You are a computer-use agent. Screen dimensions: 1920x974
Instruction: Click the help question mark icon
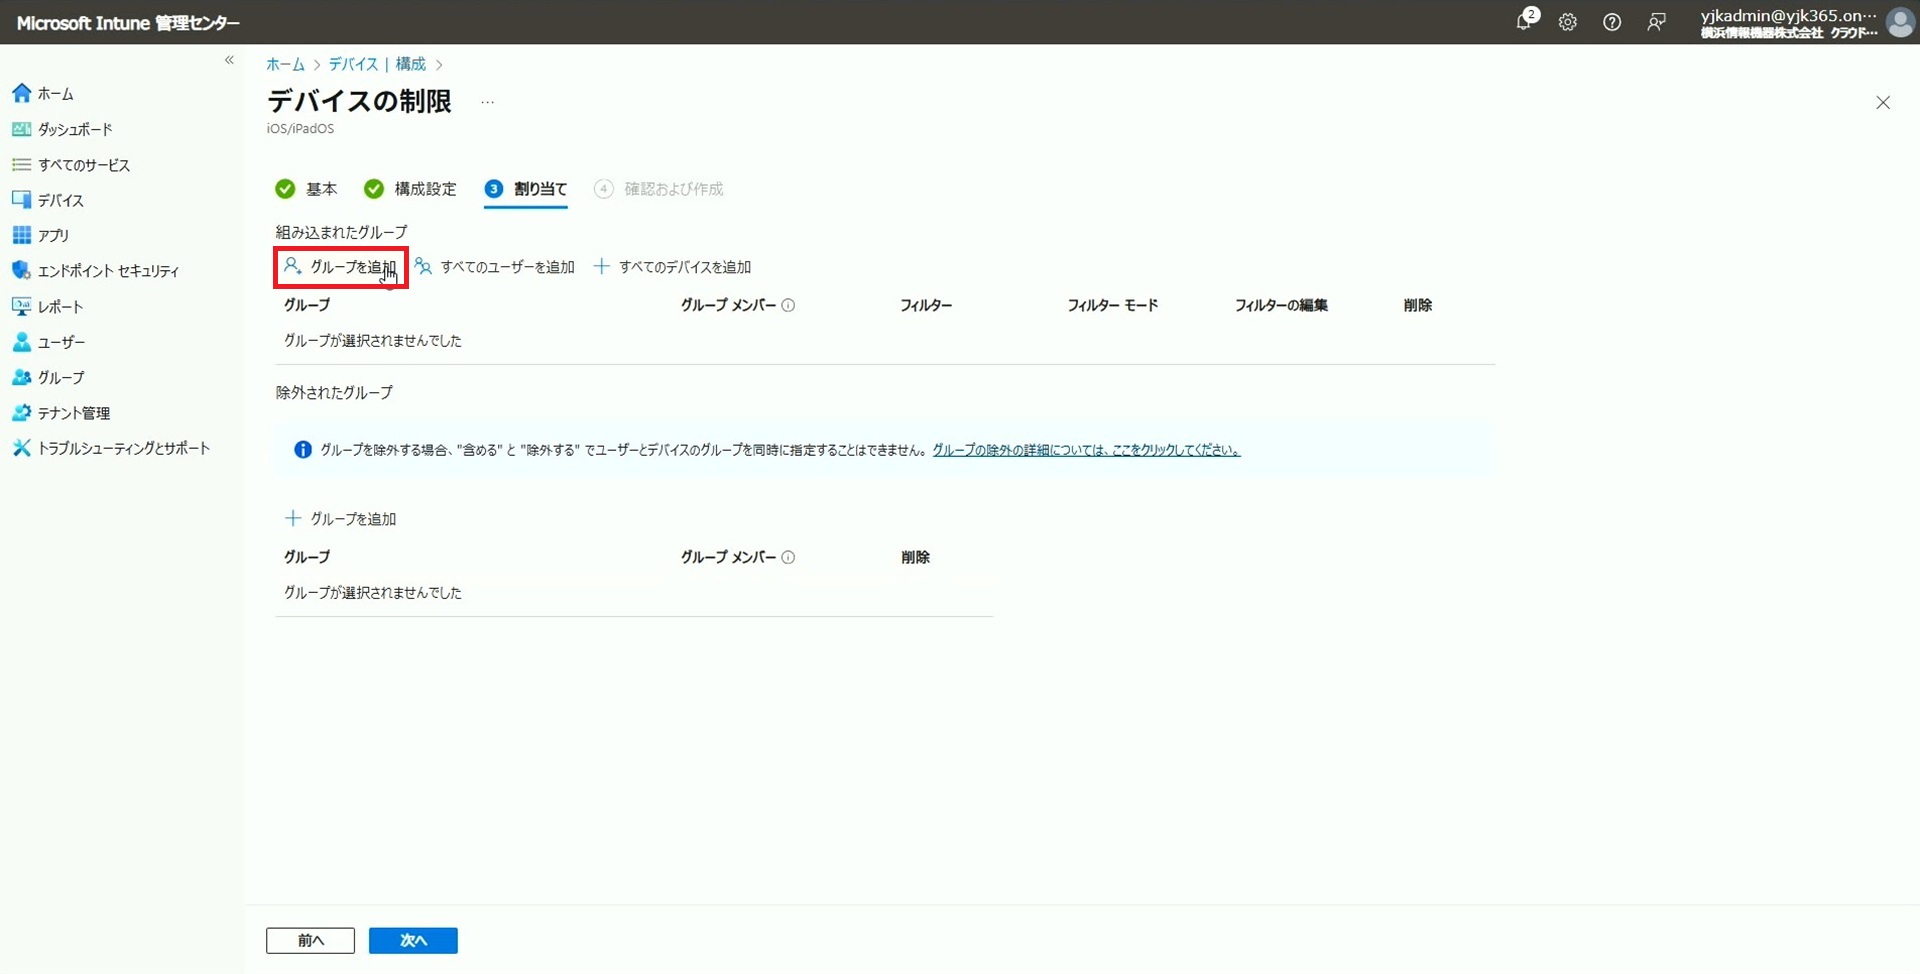(1611, 22)
